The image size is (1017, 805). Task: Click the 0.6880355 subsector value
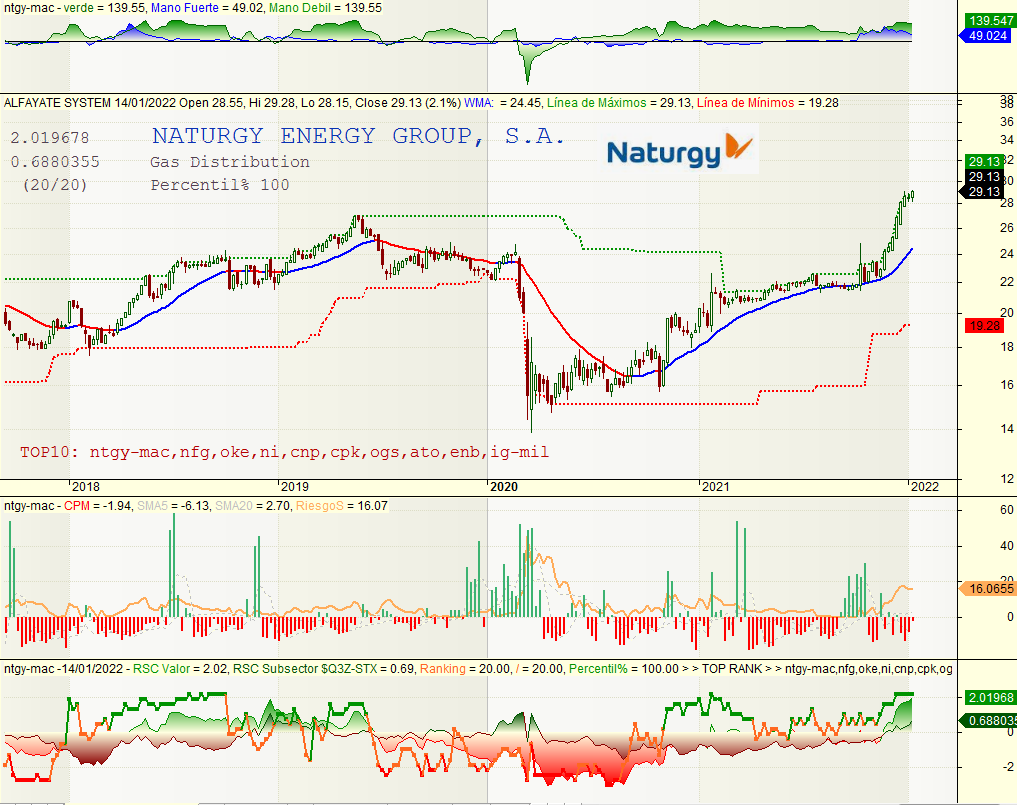55,162
